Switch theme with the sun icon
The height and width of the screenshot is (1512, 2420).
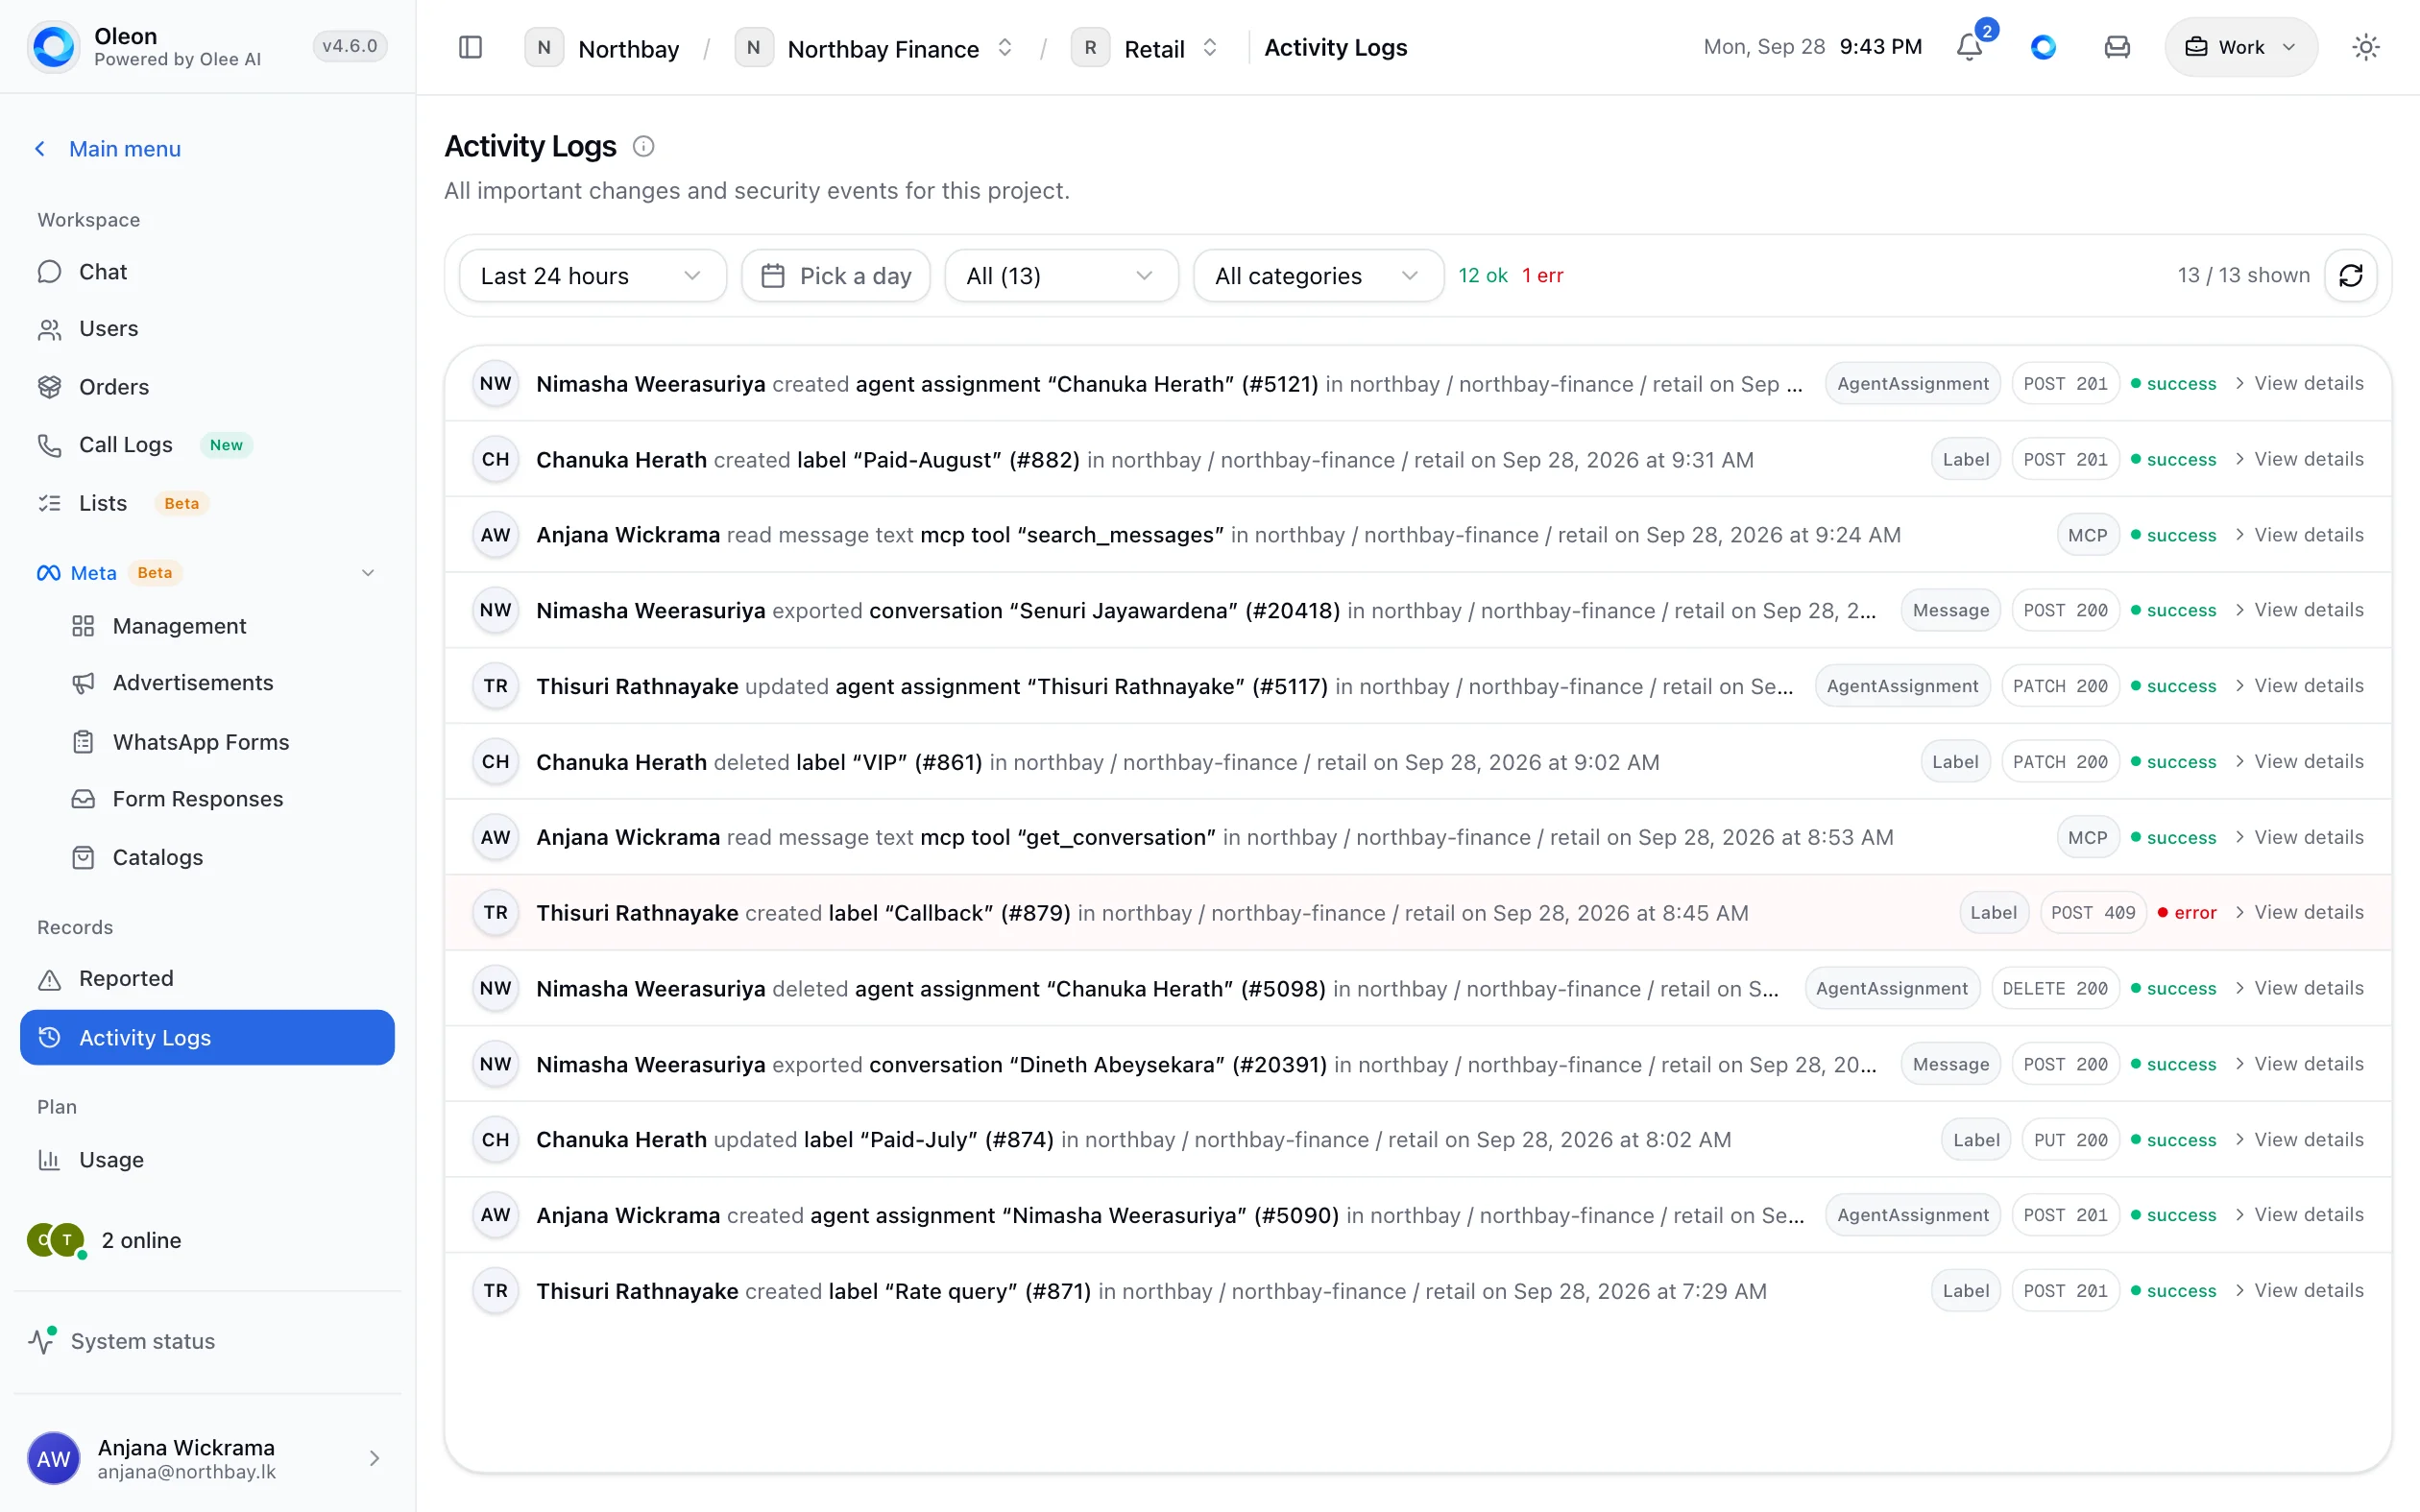(2365, 47)
